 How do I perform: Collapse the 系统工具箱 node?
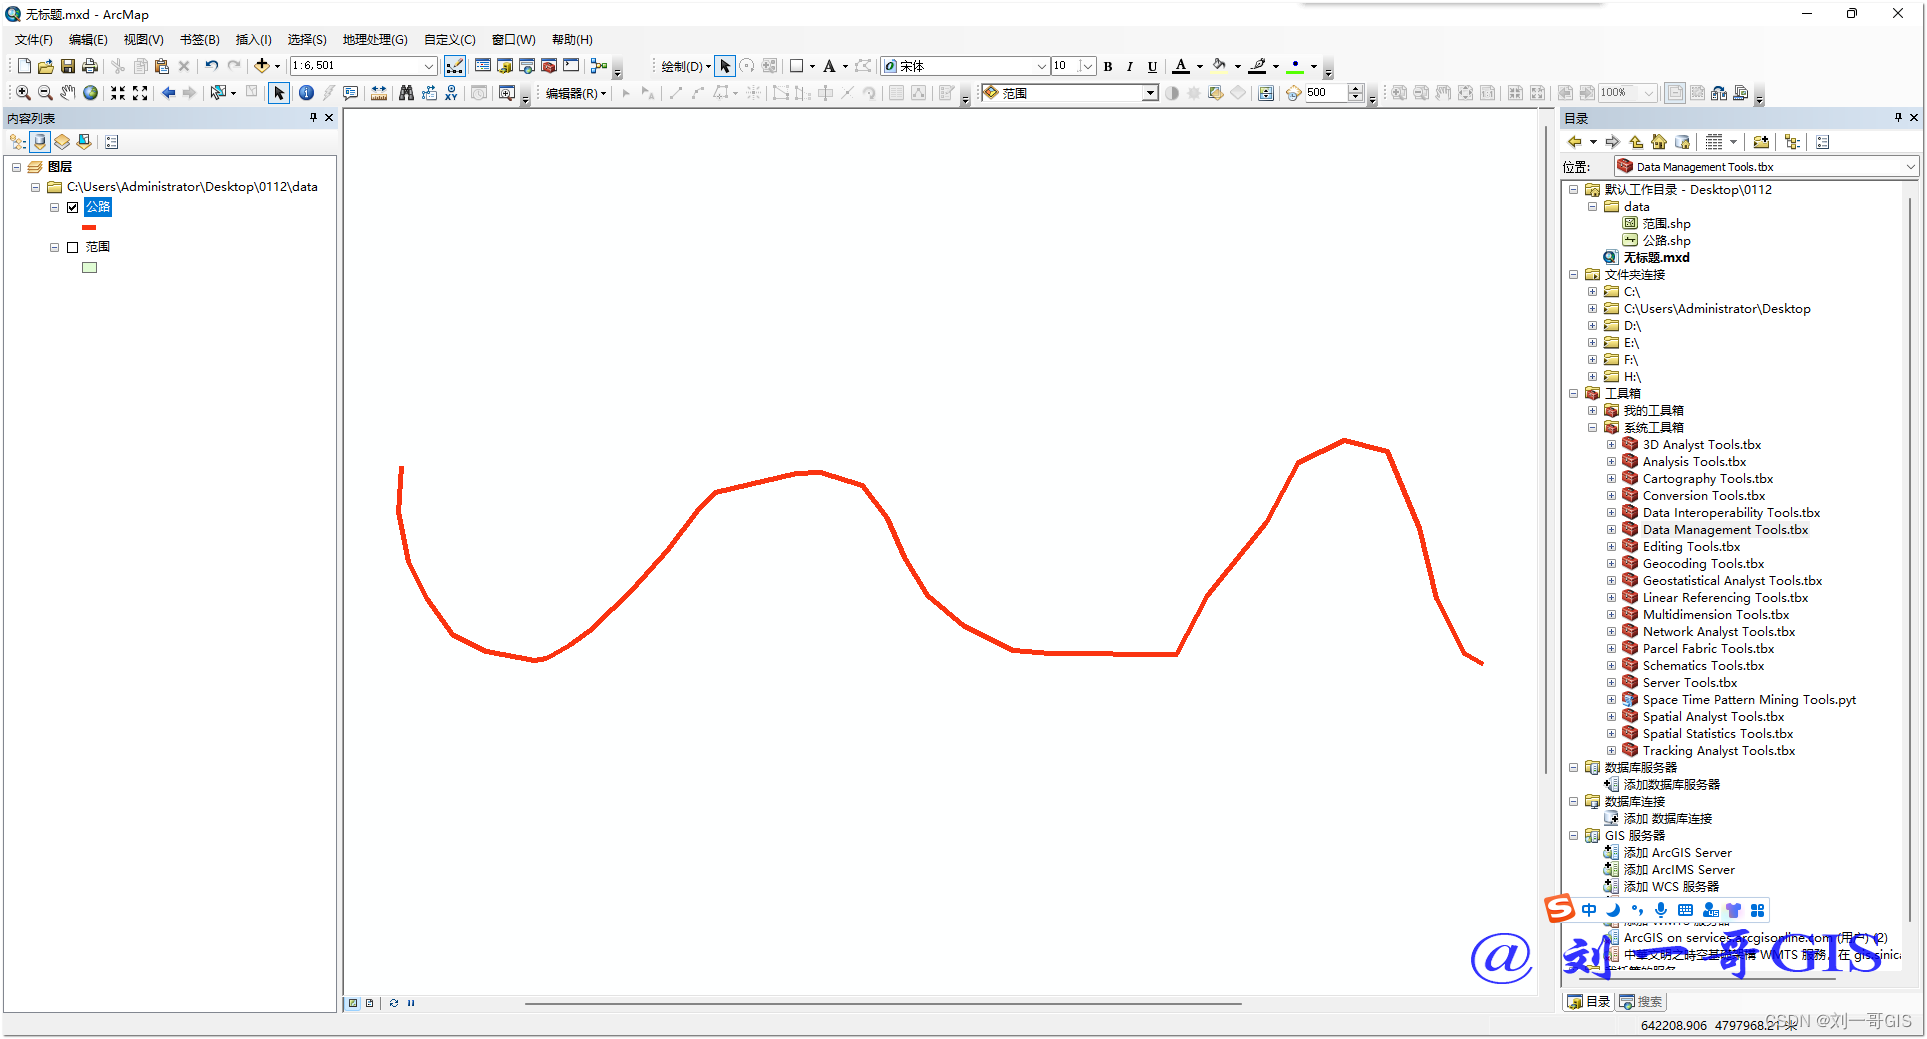[1592, 428]
